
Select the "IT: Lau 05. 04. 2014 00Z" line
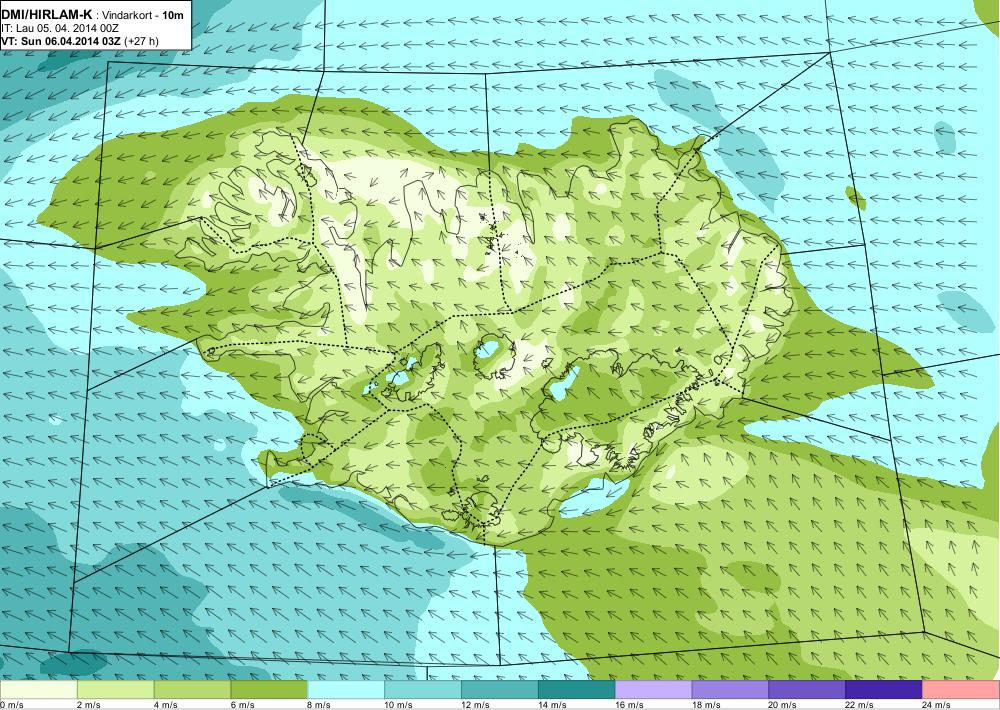[x=60, y=29]
